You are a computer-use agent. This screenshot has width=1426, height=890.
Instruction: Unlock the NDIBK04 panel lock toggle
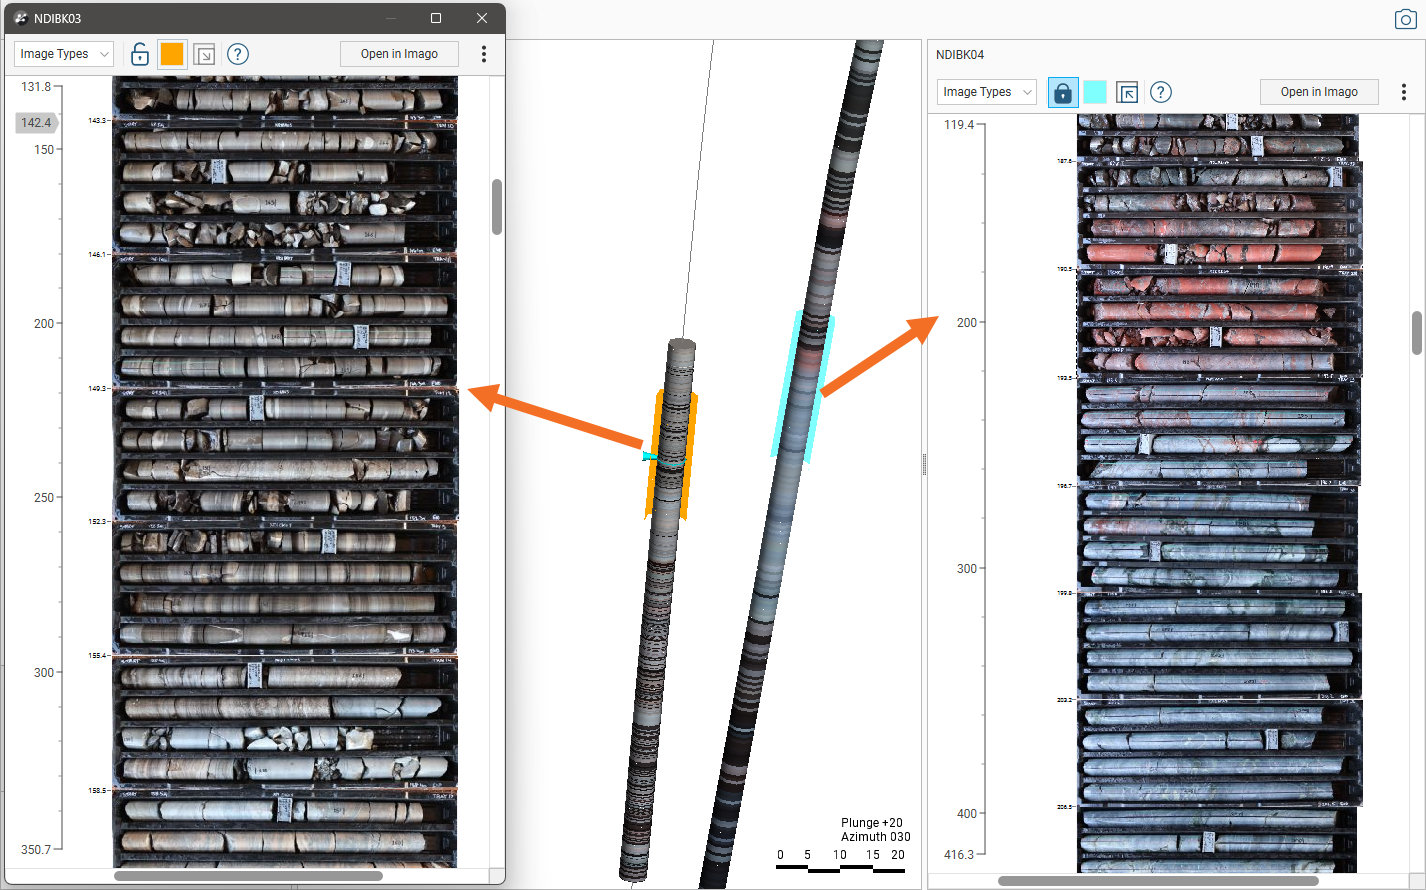point(1062,92)
